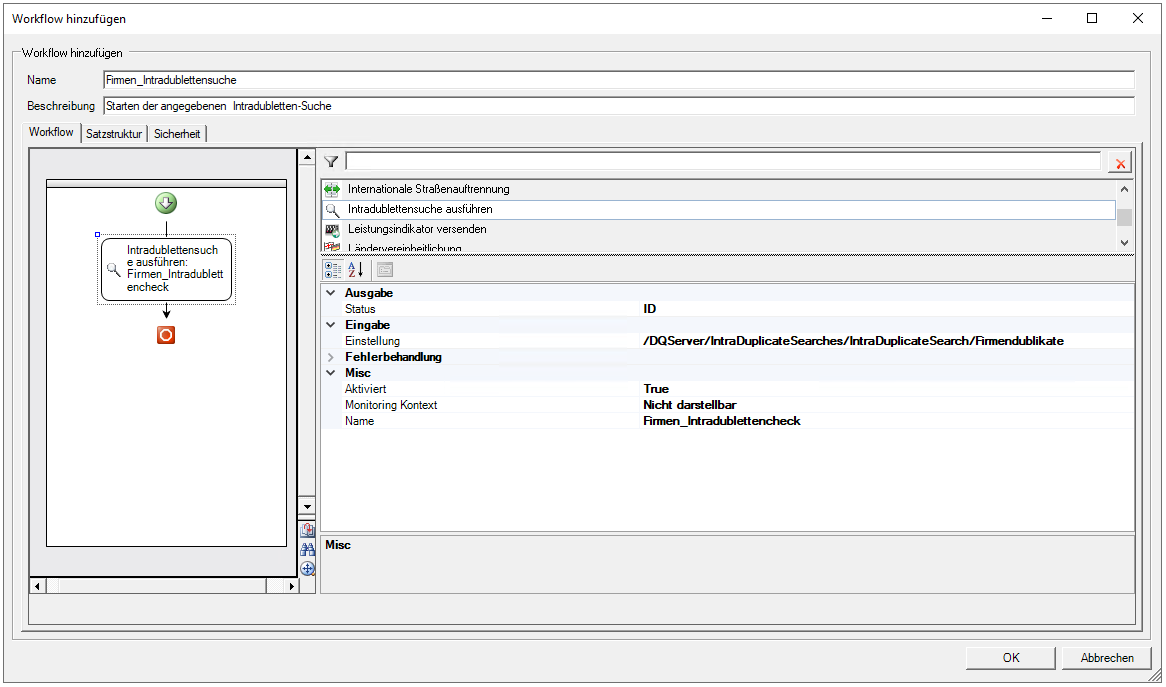Click canvas vertical scrollbar down arrow

(306, 507)
